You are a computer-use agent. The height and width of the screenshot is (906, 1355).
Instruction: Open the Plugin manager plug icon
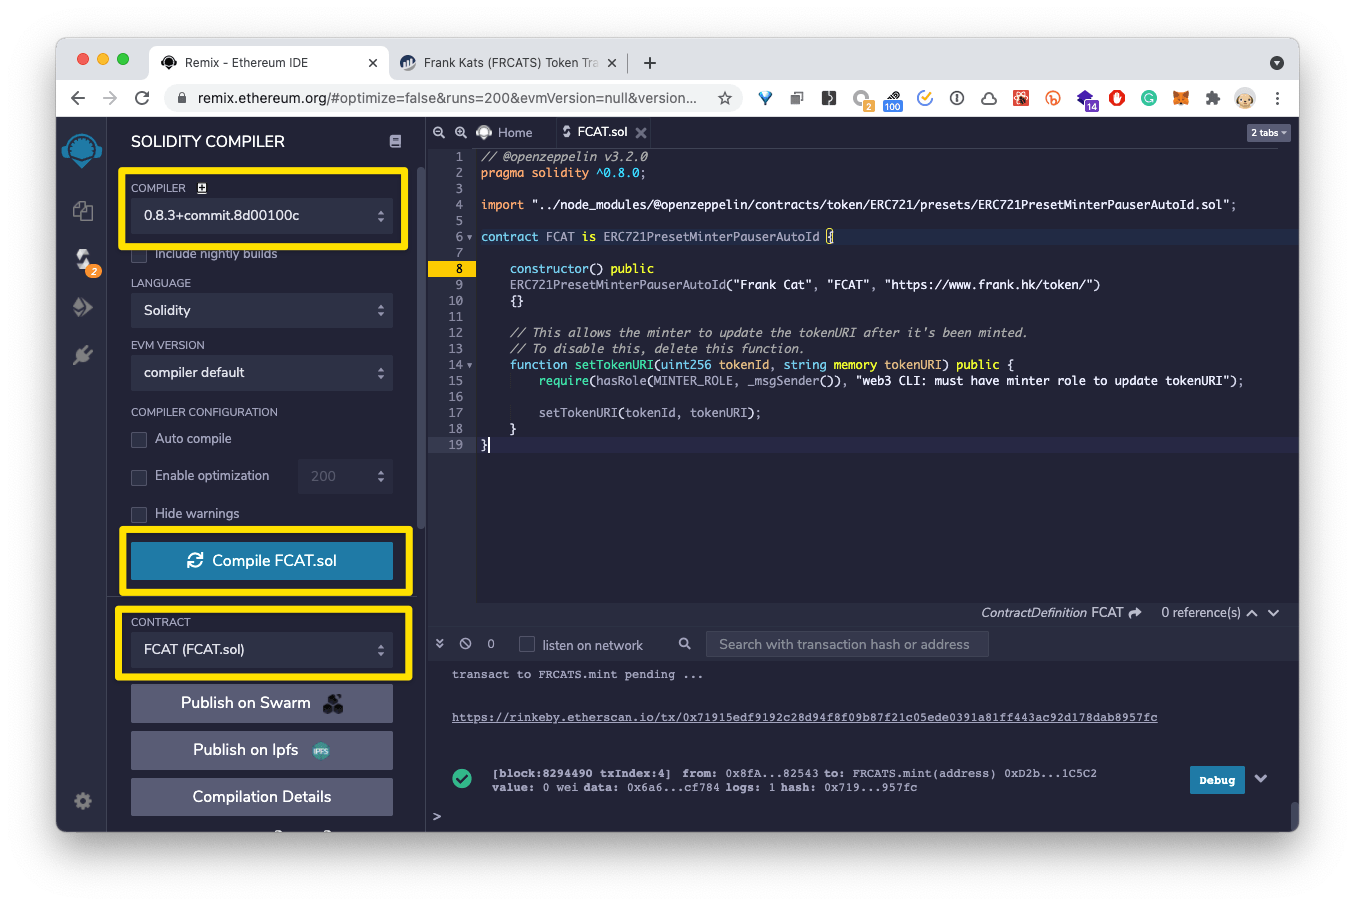coord(83,355)
